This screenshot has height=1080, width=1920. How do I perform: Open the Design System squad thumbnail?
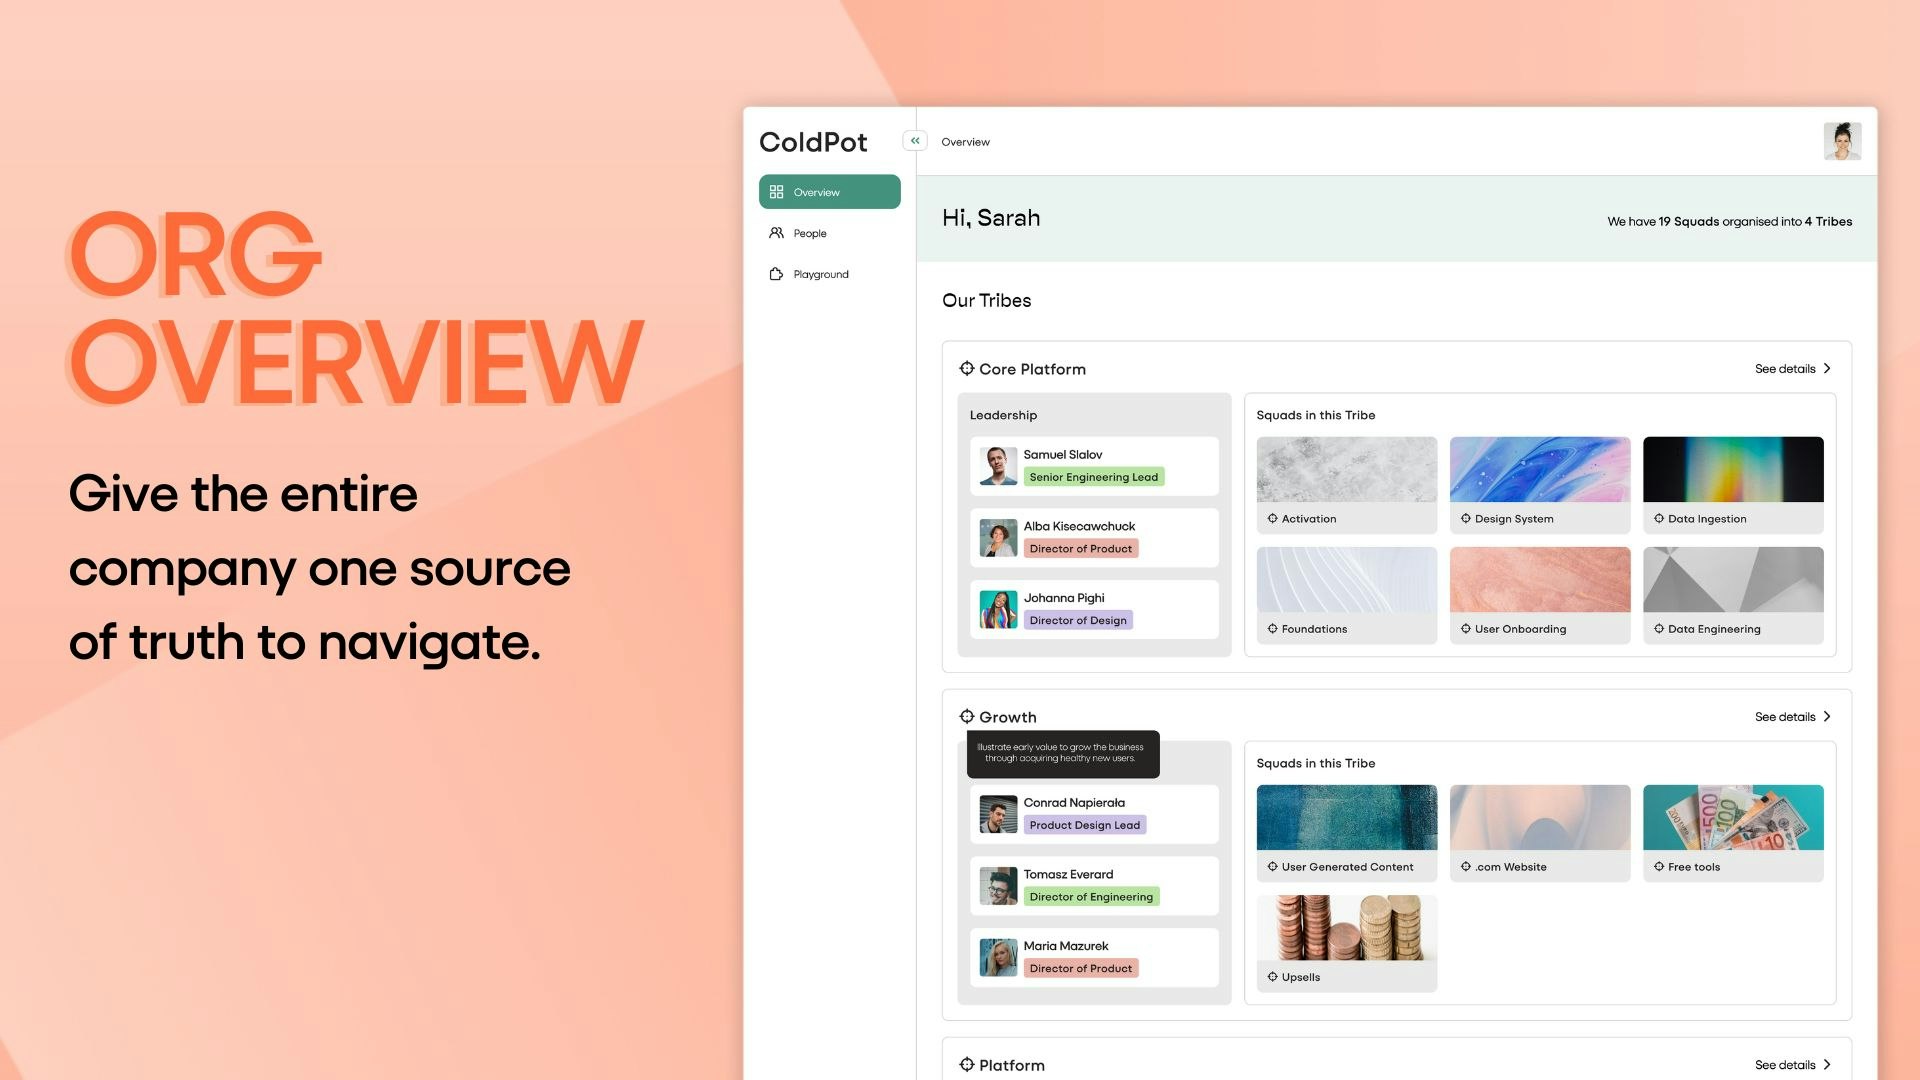tap(1539, 469)
